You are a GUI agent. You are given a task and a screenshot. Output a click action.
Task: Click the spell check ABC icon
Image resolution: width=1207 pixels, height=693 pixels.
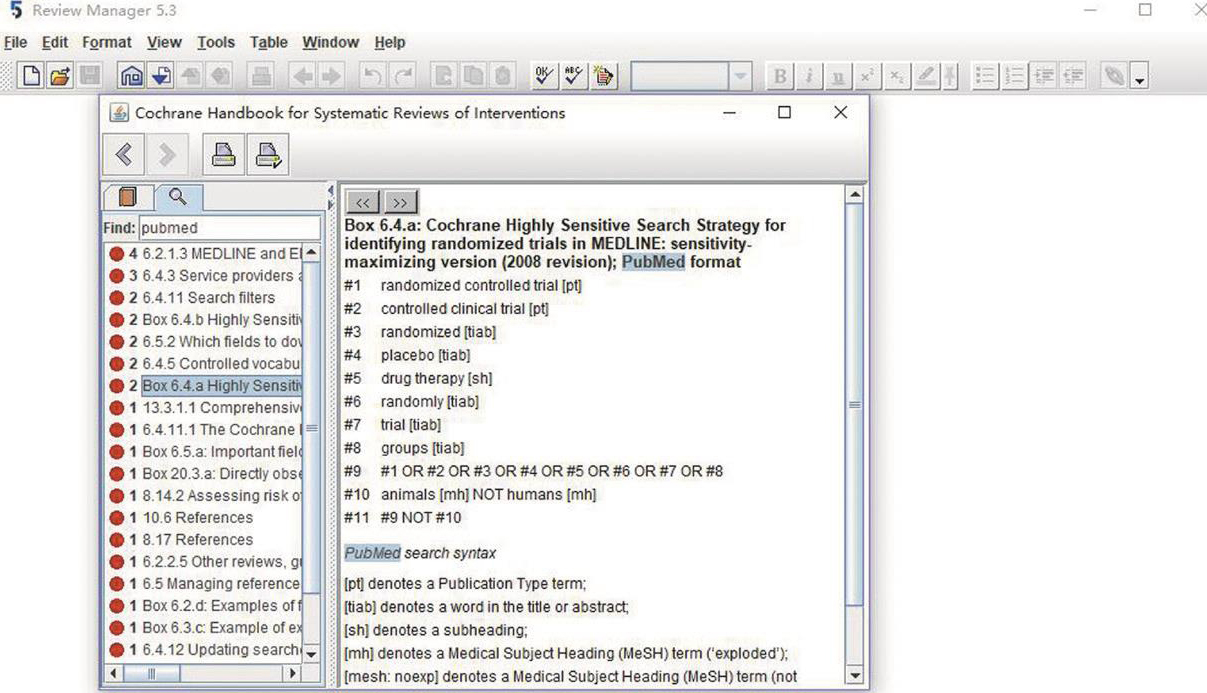pyautogui.click(x=574, y=76)
